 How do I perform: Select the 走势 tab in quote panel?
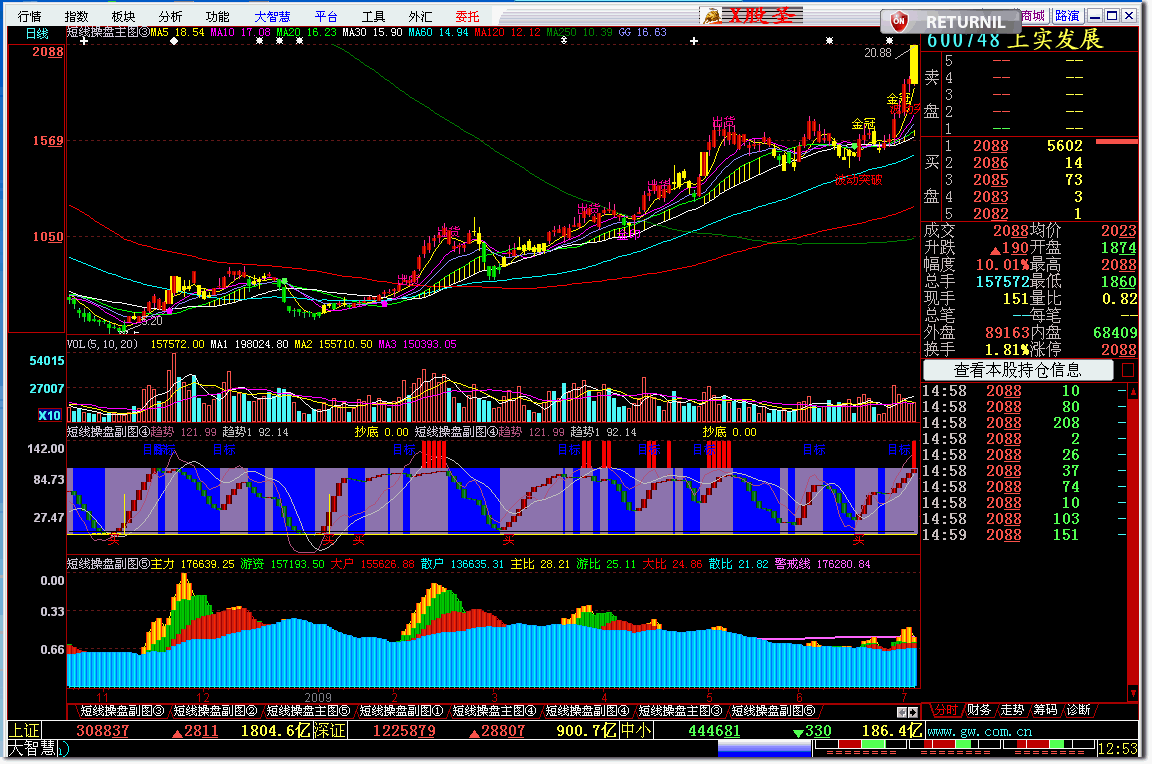tap(1012, 710)
